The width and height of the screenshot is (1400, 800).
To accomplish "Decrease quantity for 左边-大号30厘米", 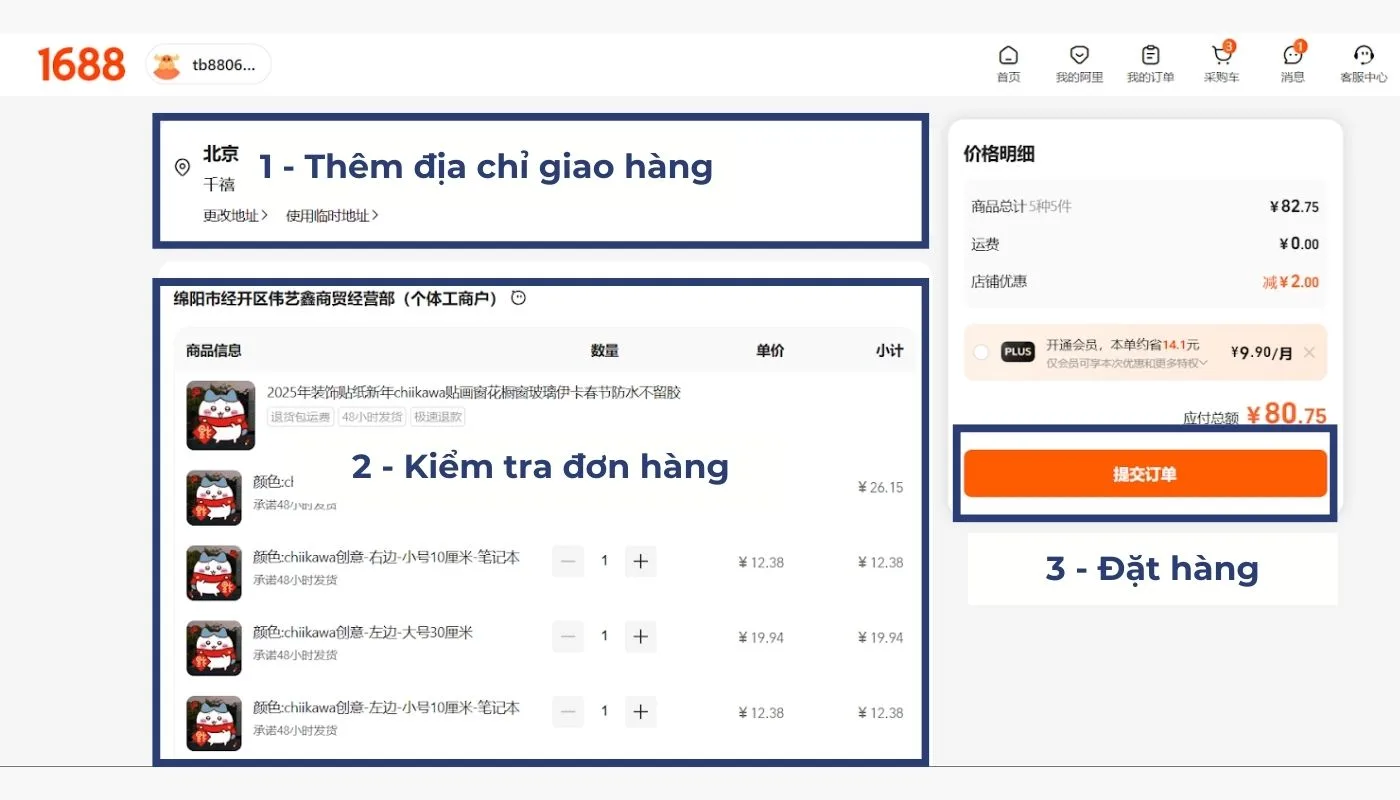I will point(568,636).
